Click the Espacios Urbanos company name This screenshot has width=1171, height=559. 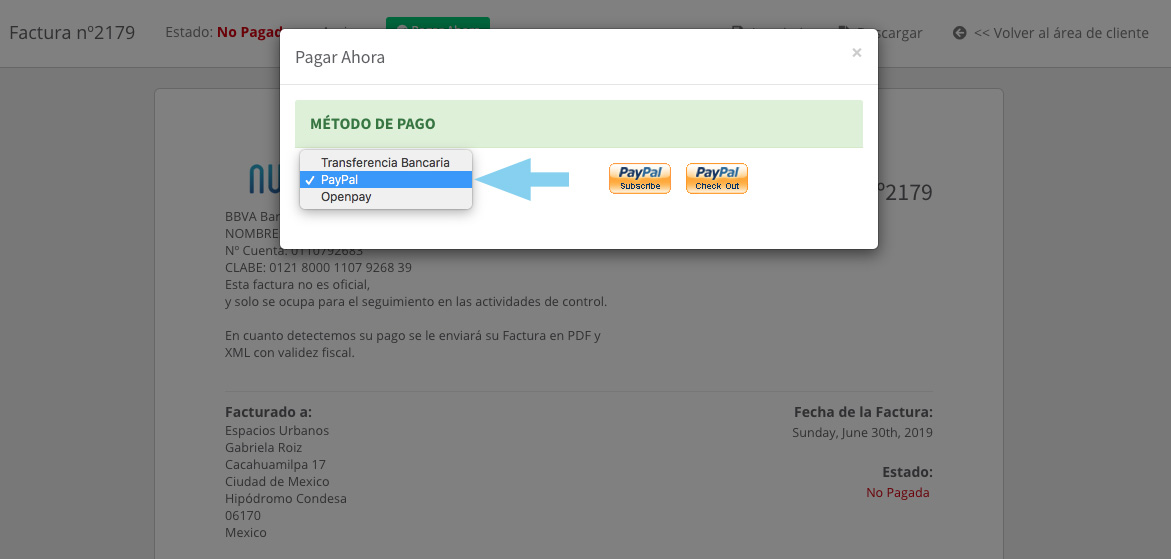click(x=277, y=431)
